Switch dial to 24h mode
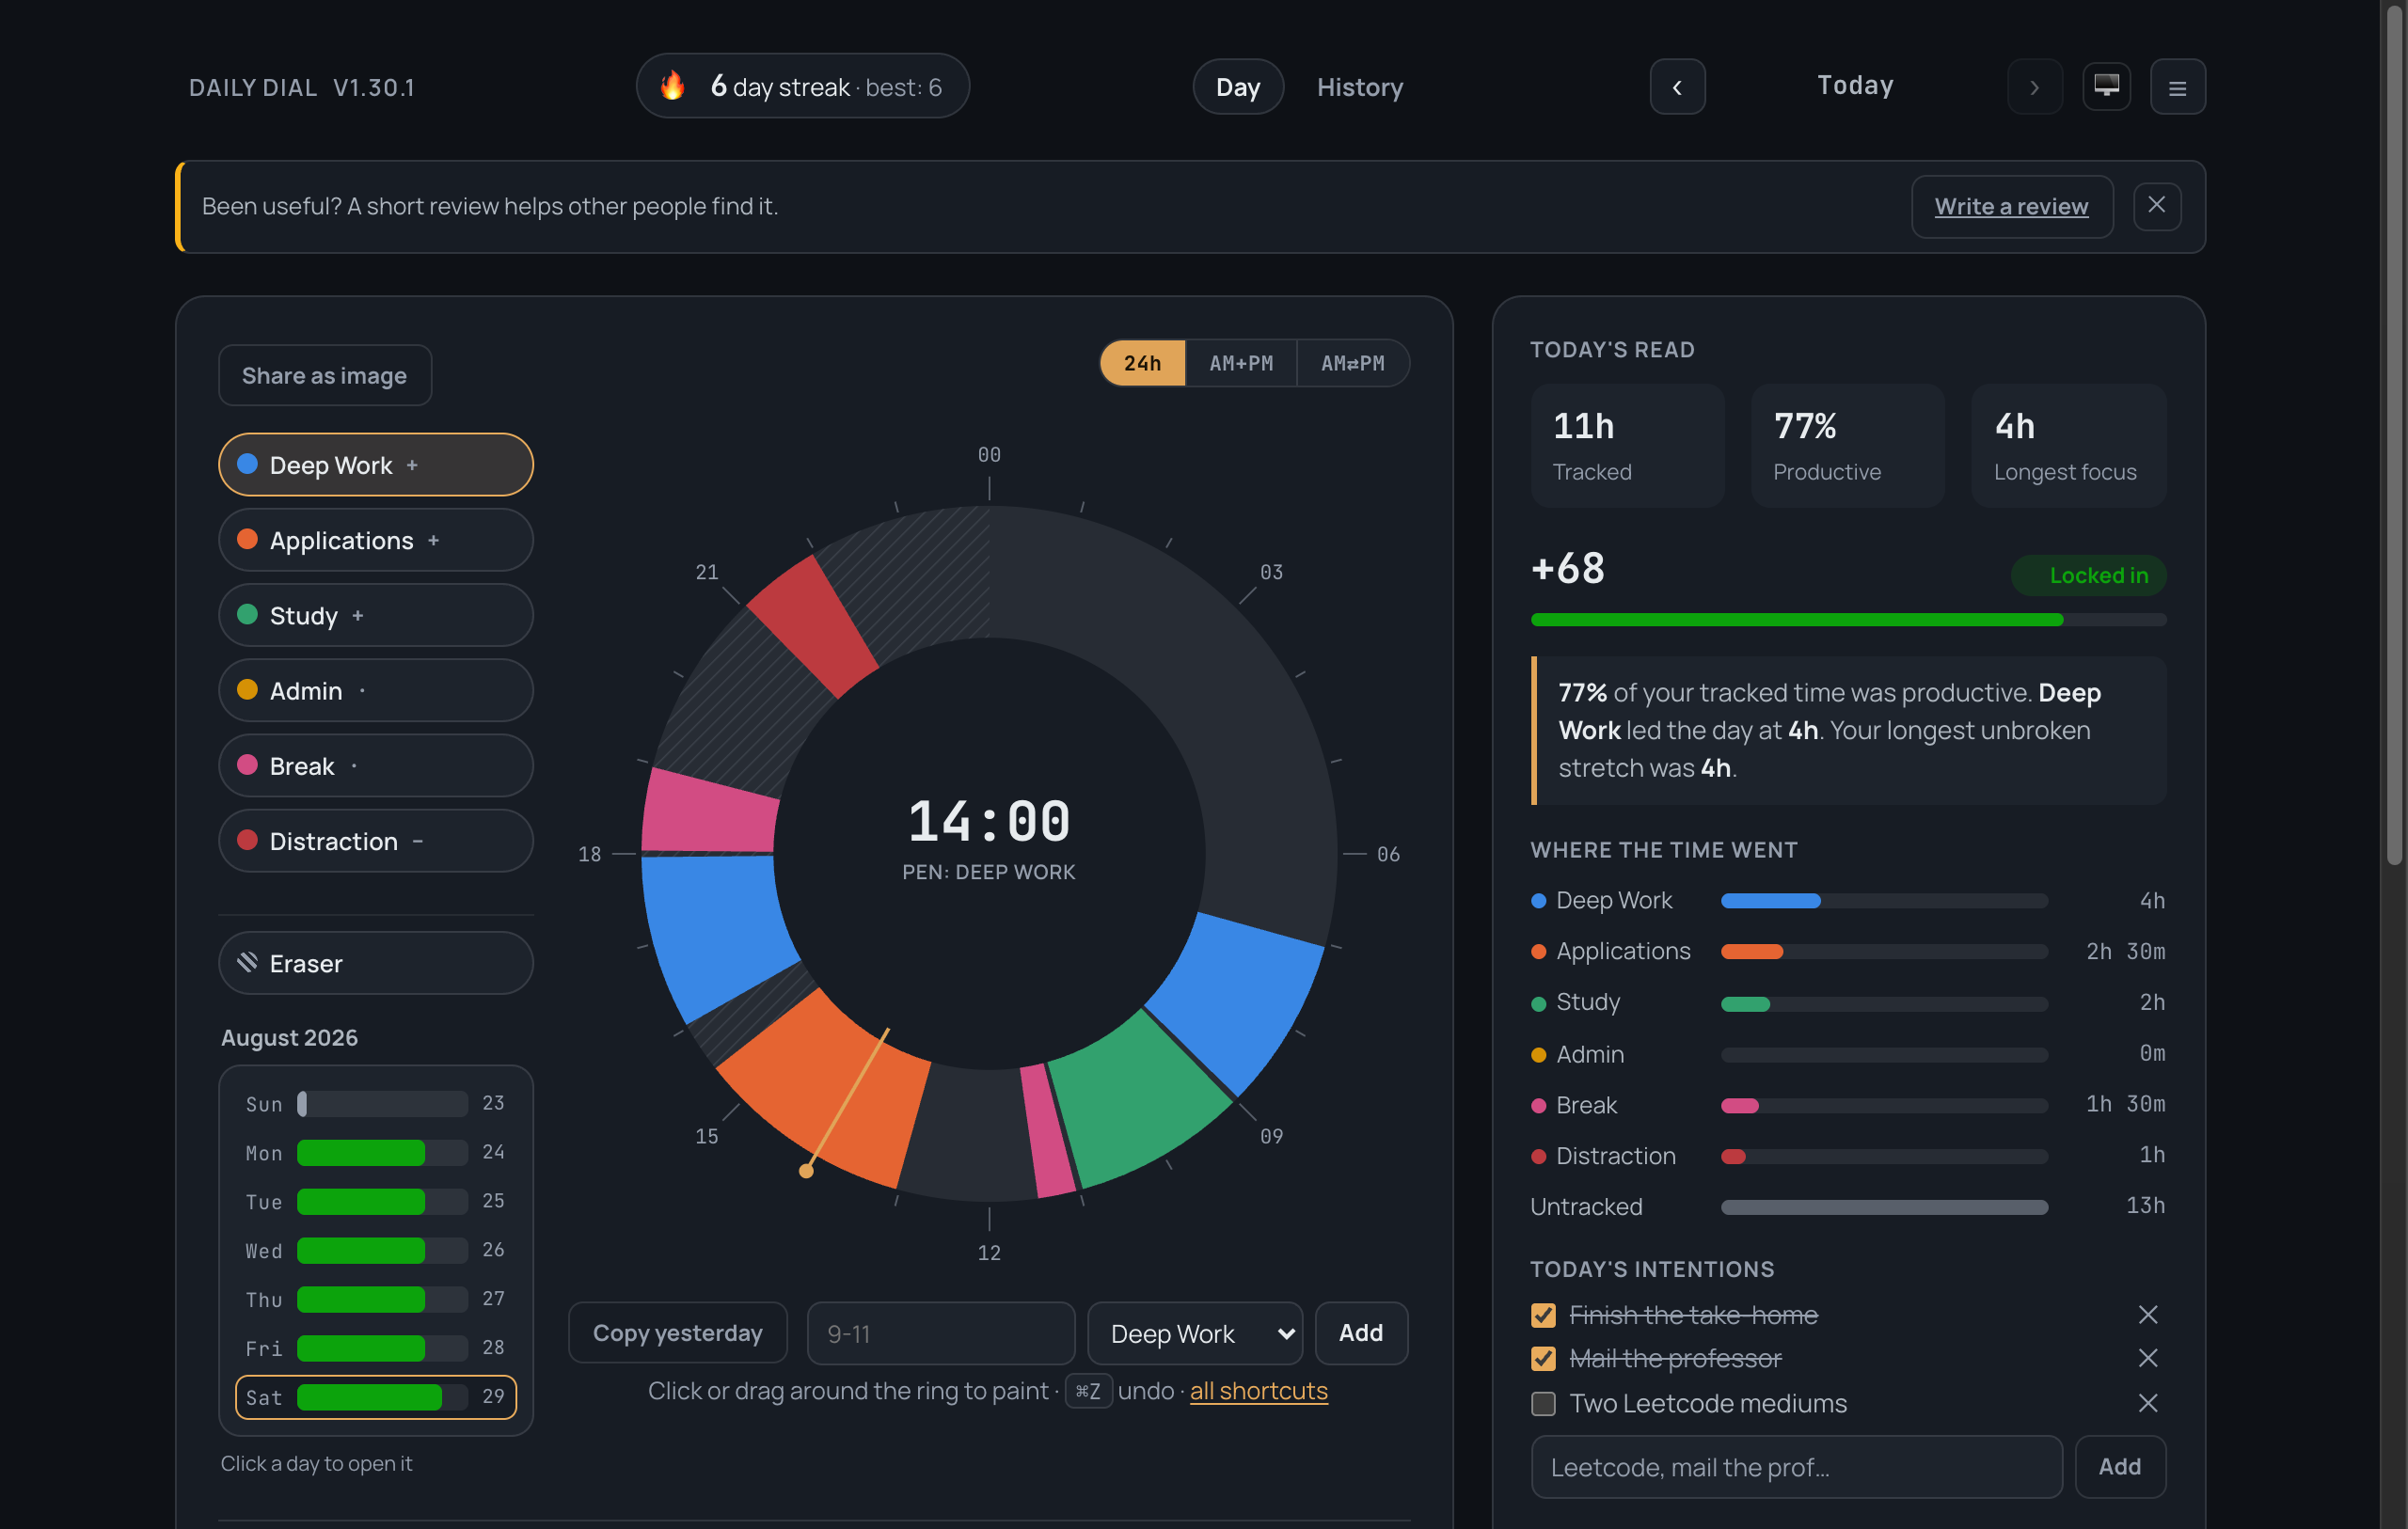This screenshot has width=2408, height=1529. pos(1142,363)
